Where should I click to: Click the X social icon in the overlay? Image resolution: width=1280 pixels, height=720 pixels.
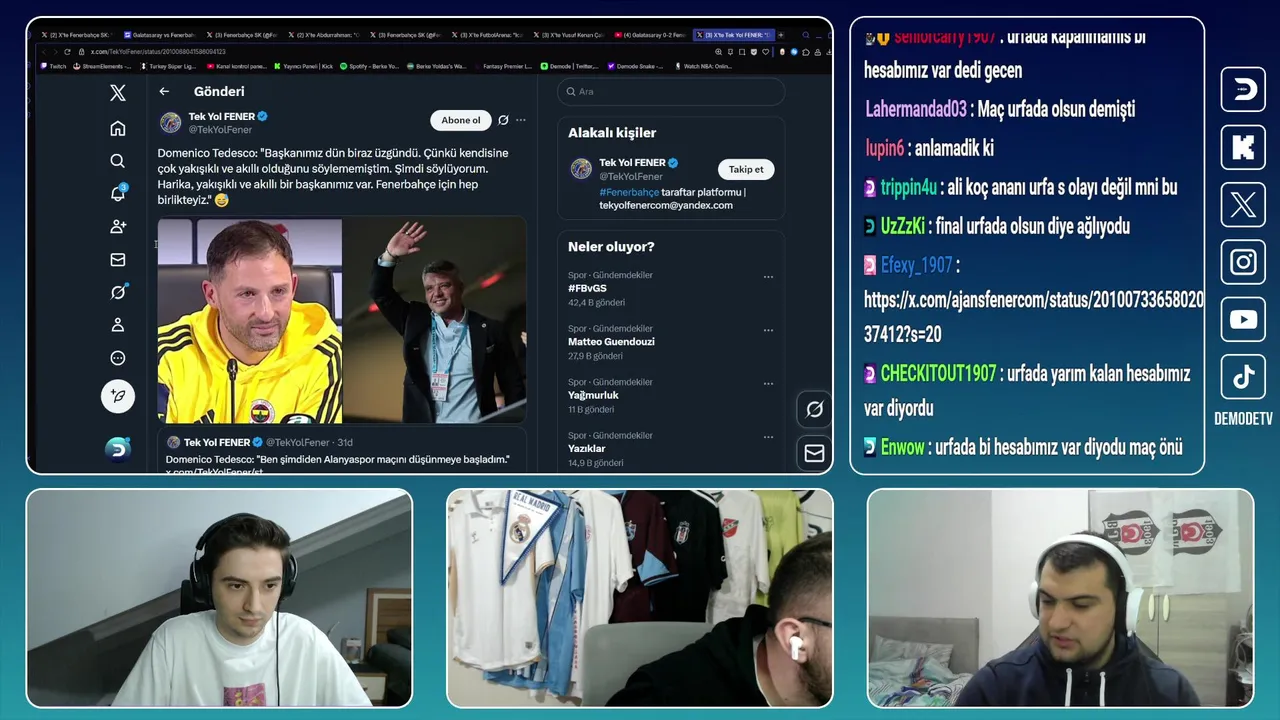coord(1243,205)
